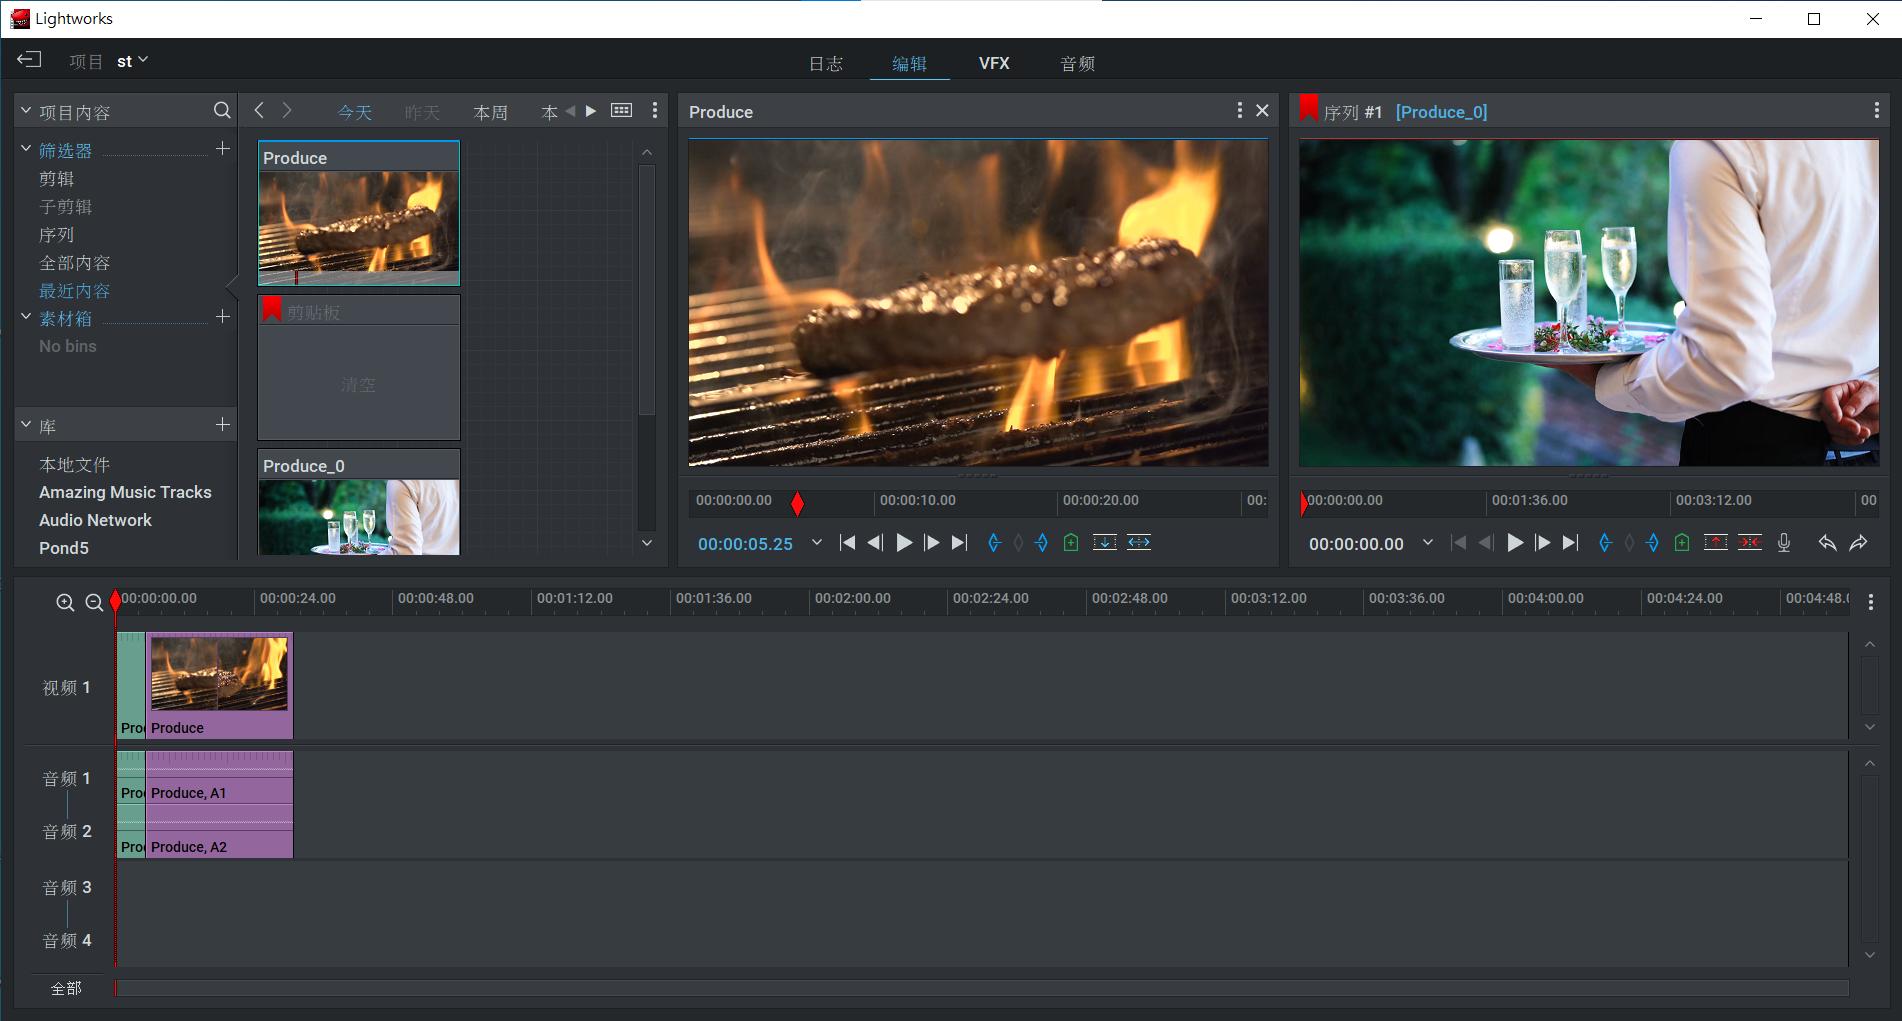Click the undo arrow in sequence viewer
The height and width of the screenshot is (1021, 1902).
(x=1827, y=543)
